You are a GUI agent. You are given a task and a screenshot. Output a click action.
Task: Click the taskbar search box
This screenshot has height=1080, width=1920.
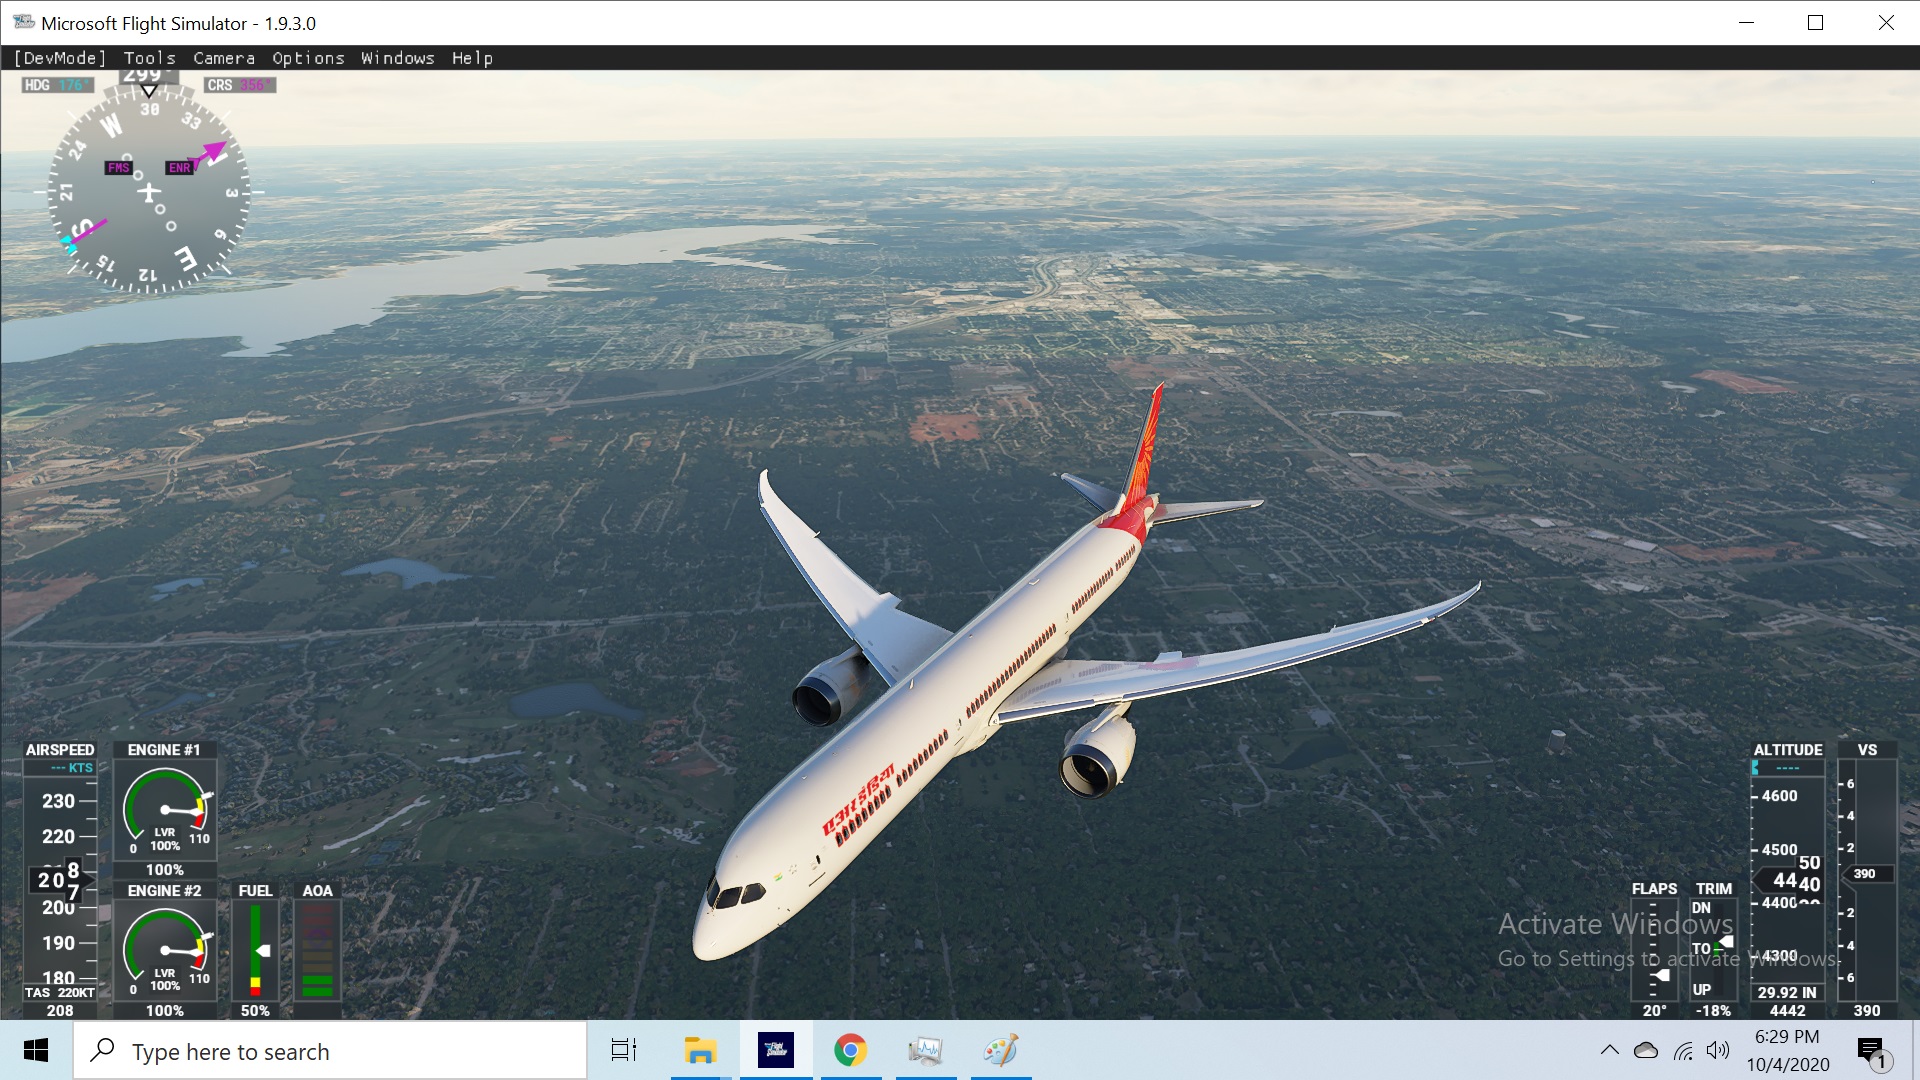click(x=330, y=1051)
